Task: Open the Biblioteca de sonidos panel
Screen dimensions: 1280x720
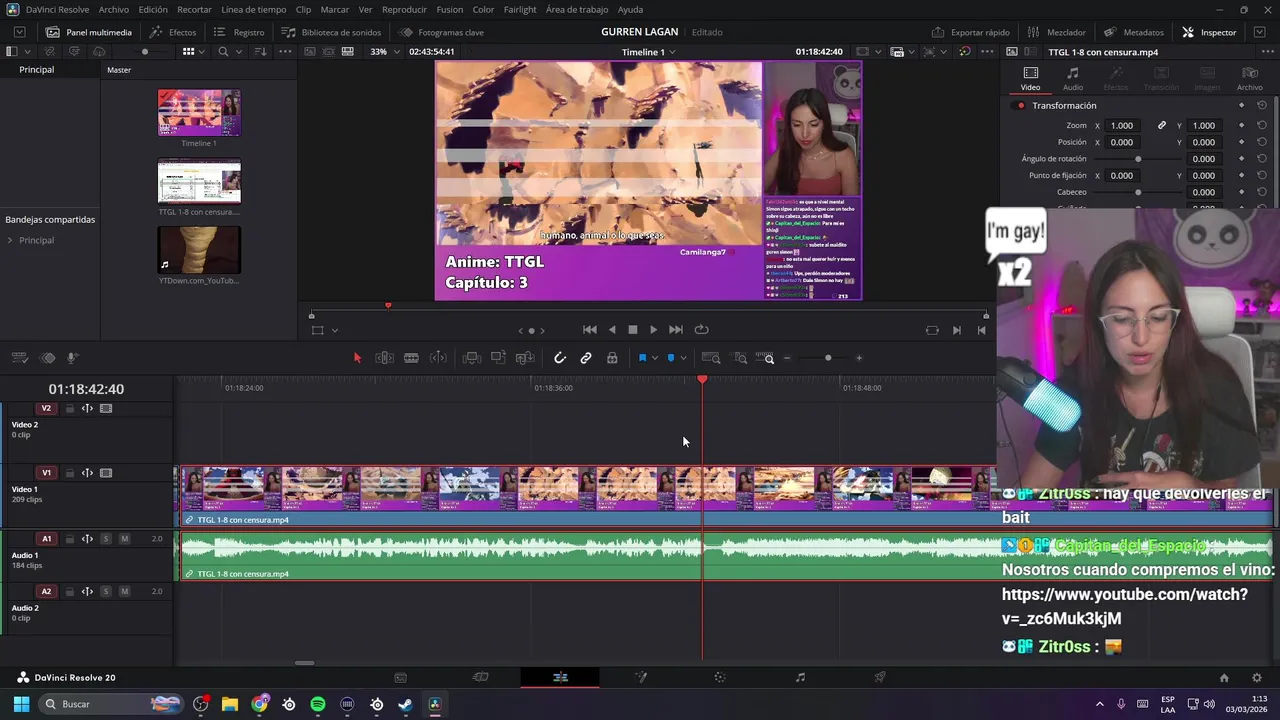Action: click(331, 32)
